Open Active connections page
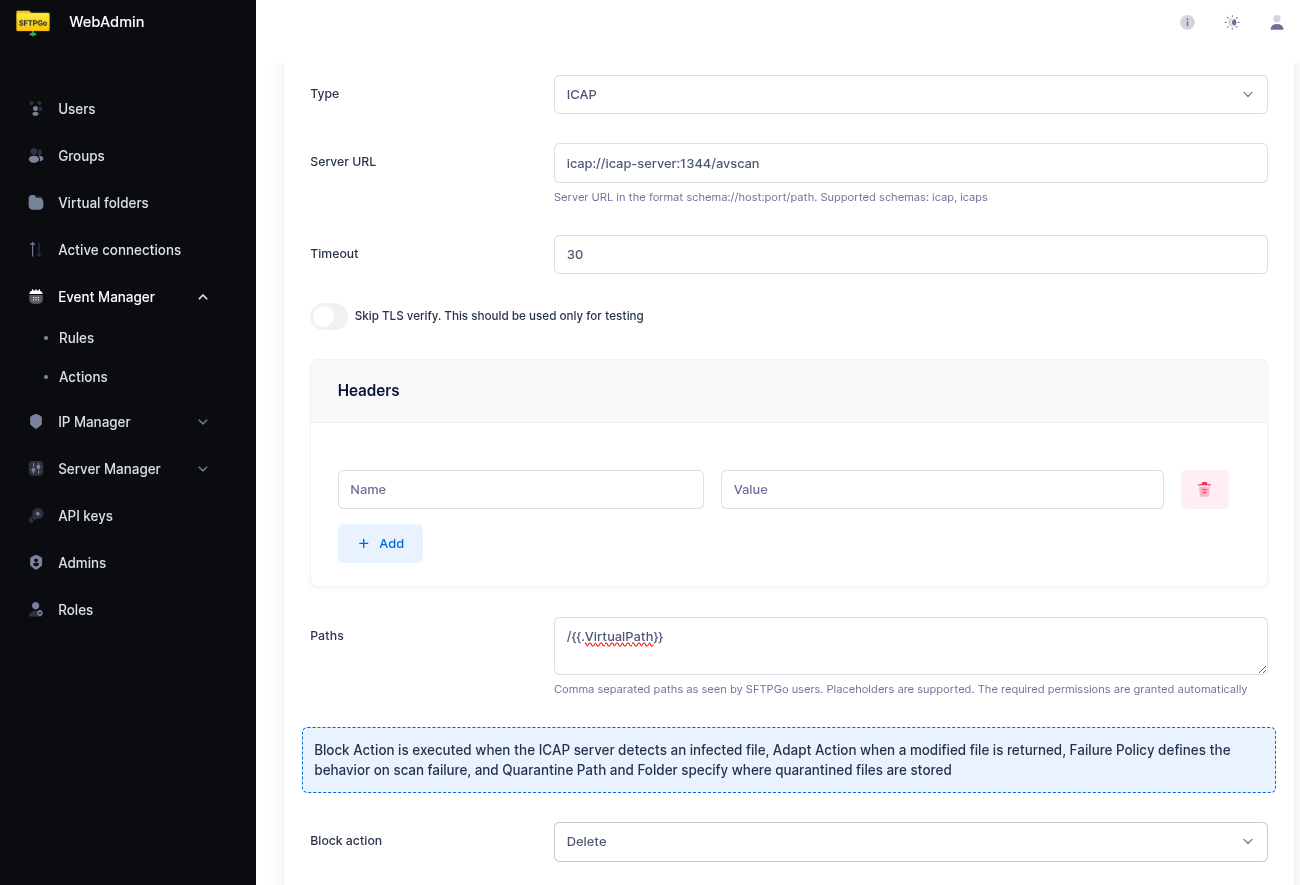Viewport: 1300px width, 885px height. tap(119, 250)
